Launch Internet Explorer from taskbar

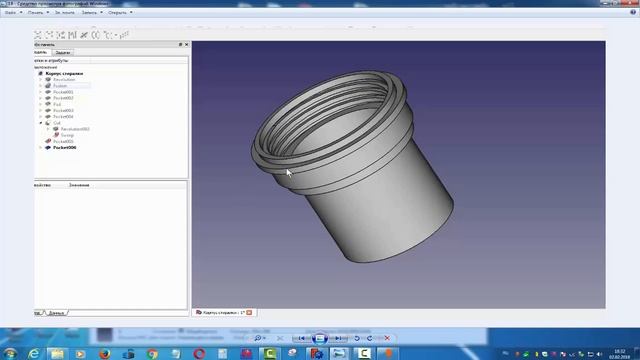click(x=33, y=353)
